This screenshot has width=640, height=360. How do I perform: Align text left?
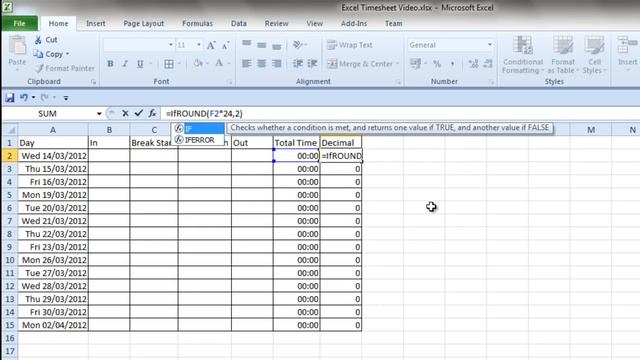coord(247,64)
